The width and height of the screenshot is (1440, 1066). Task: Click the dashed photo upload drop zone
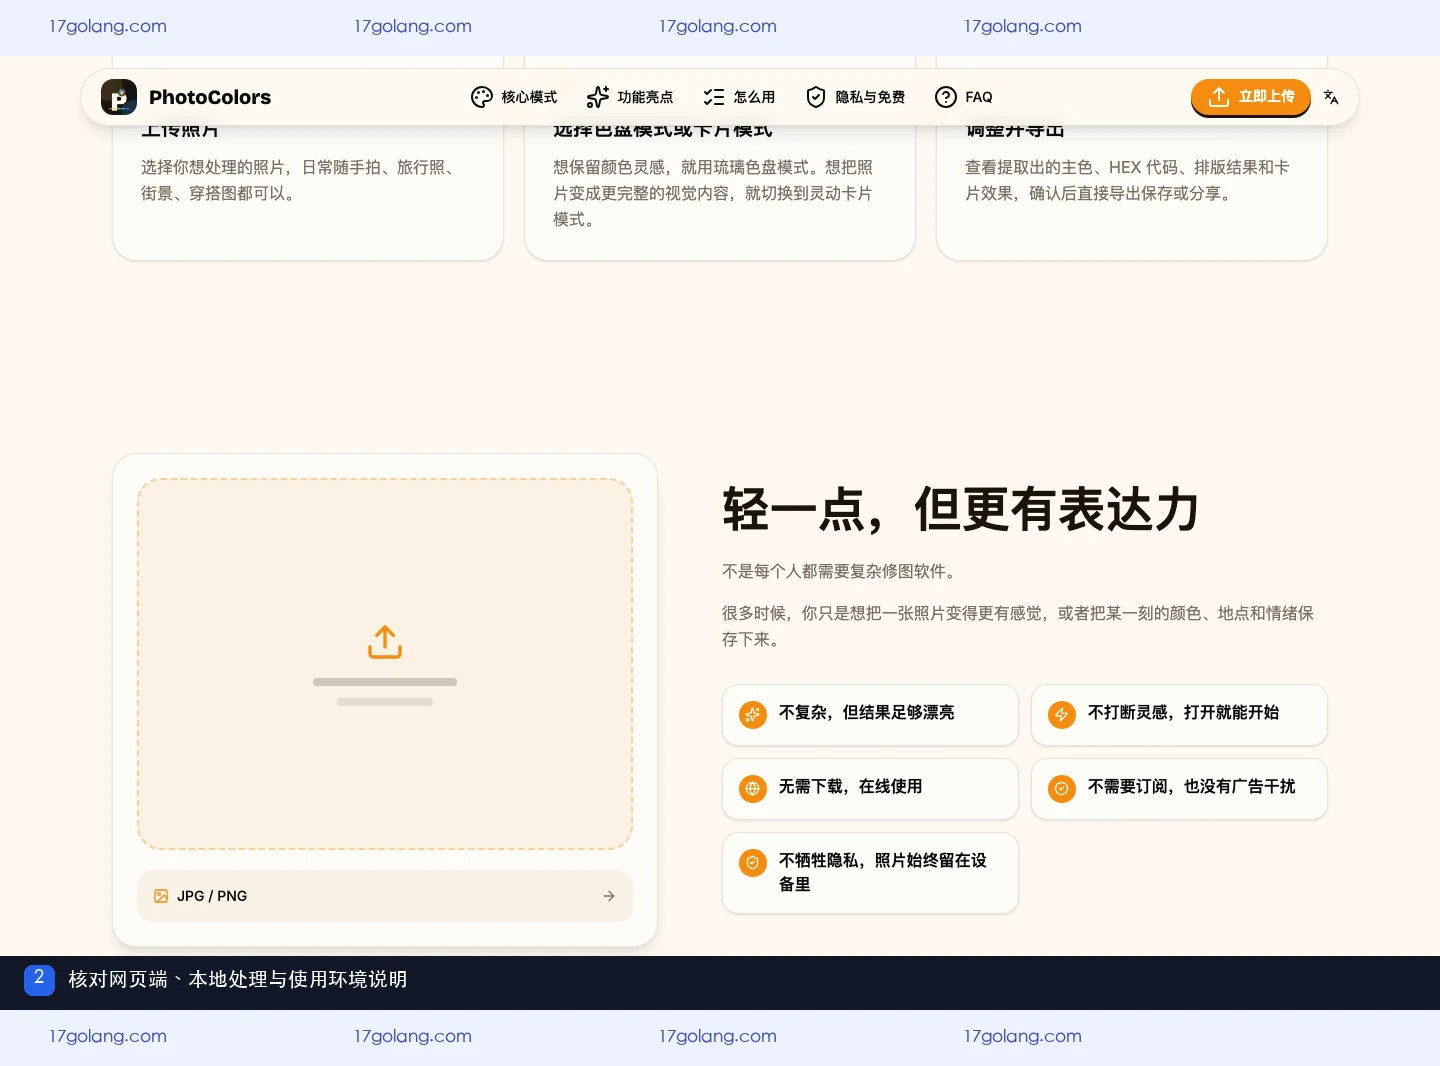[x=385, y=664]
